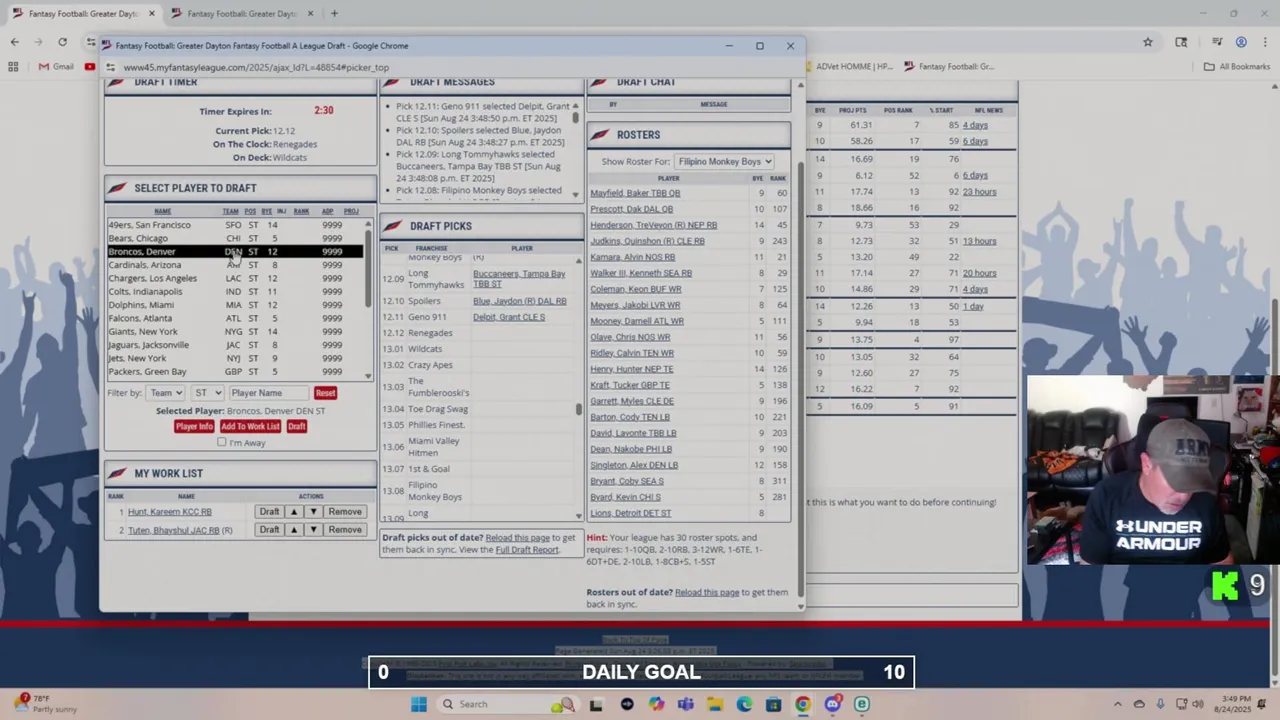Draft Hunt, Kareem from work list

coord(269,512)
